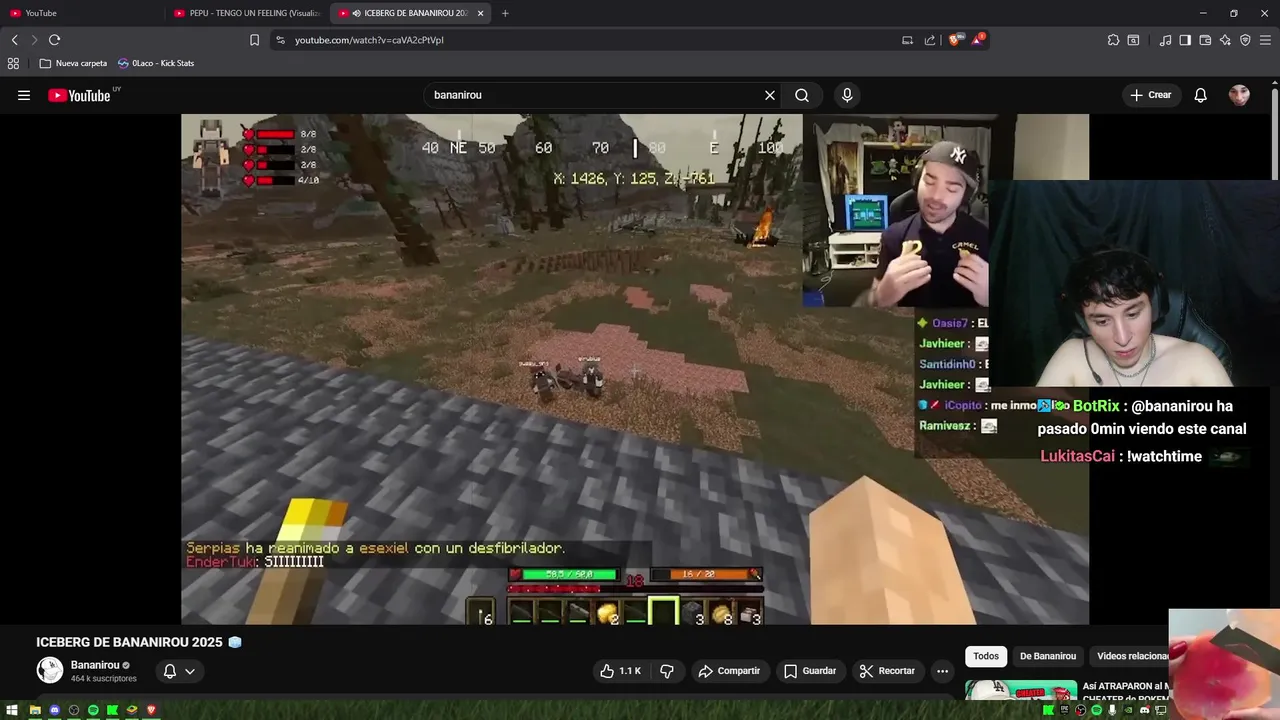1280x720 pixels.
Task: Open Spotify from the taskbar
Action: 93,710
